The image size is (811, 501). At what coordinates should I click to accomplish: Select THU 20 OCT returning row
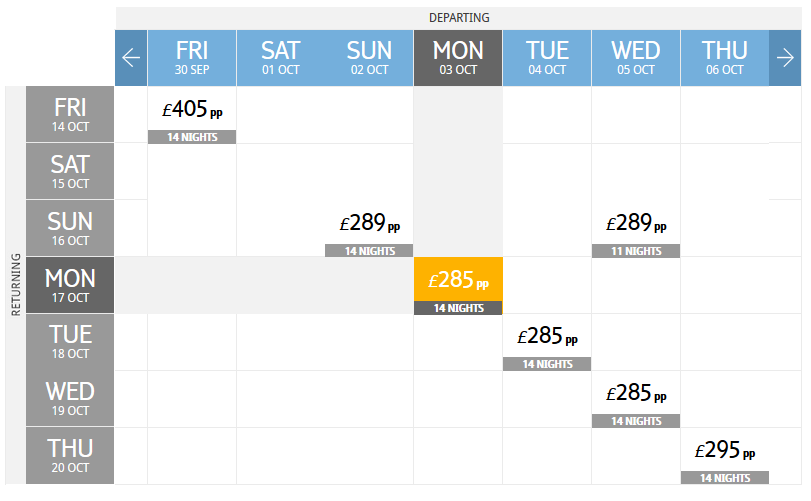click(70, 456)
